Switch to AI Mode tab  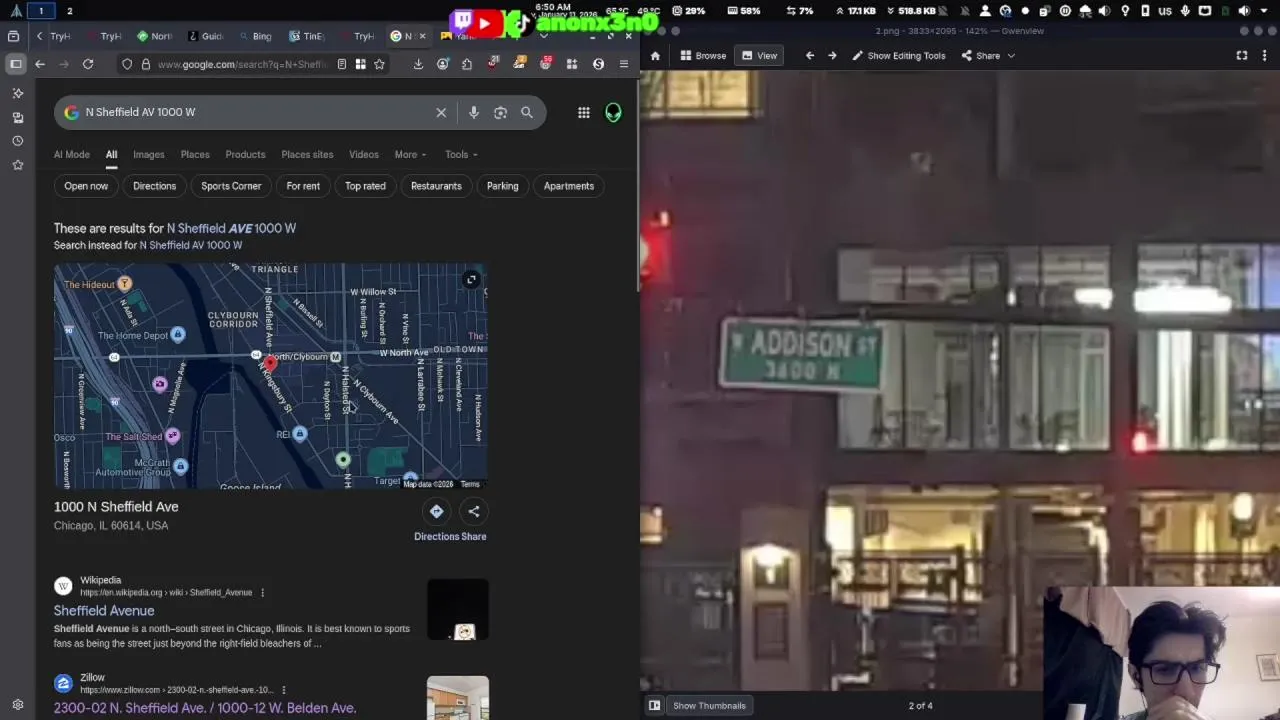[x=72, y=154]
